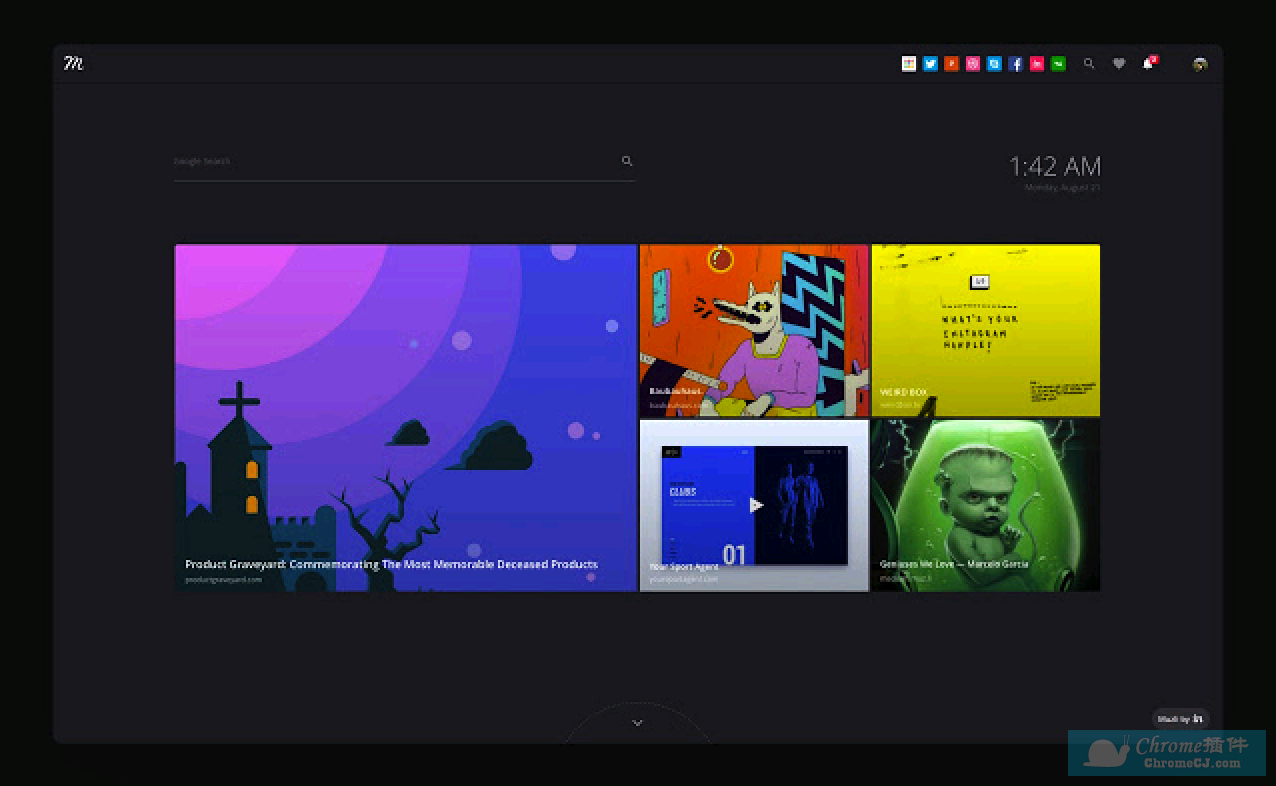Open the orange Product Hunt shortcut
Screen dimensions: 1276x786
[x=951, y=64]
